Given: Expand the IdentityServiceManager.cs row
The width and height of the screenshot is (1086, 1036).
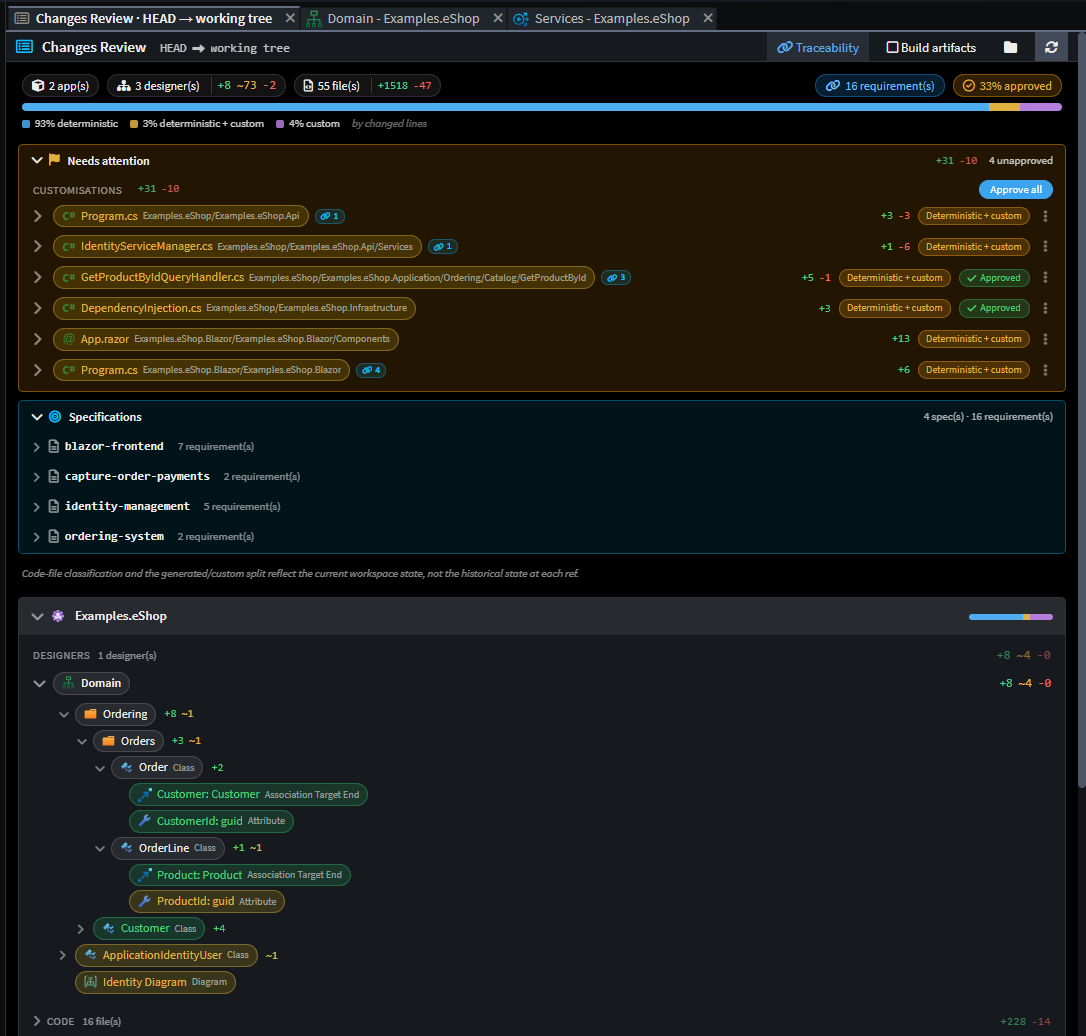Looking at the screenshot, I should (x=37, y=247).
